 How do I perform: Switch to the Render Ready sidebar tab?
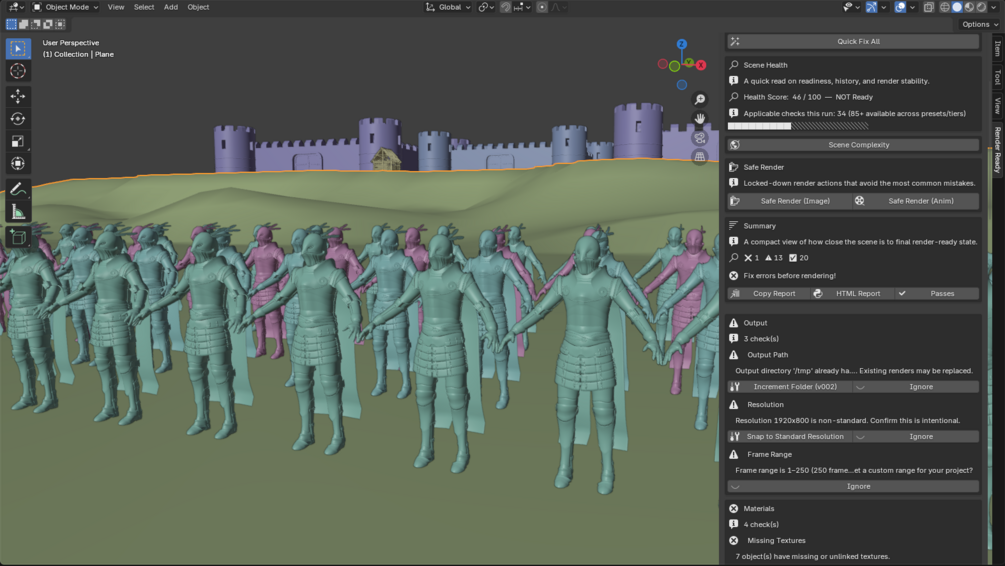pyautogui.click(x=998, y=149)
